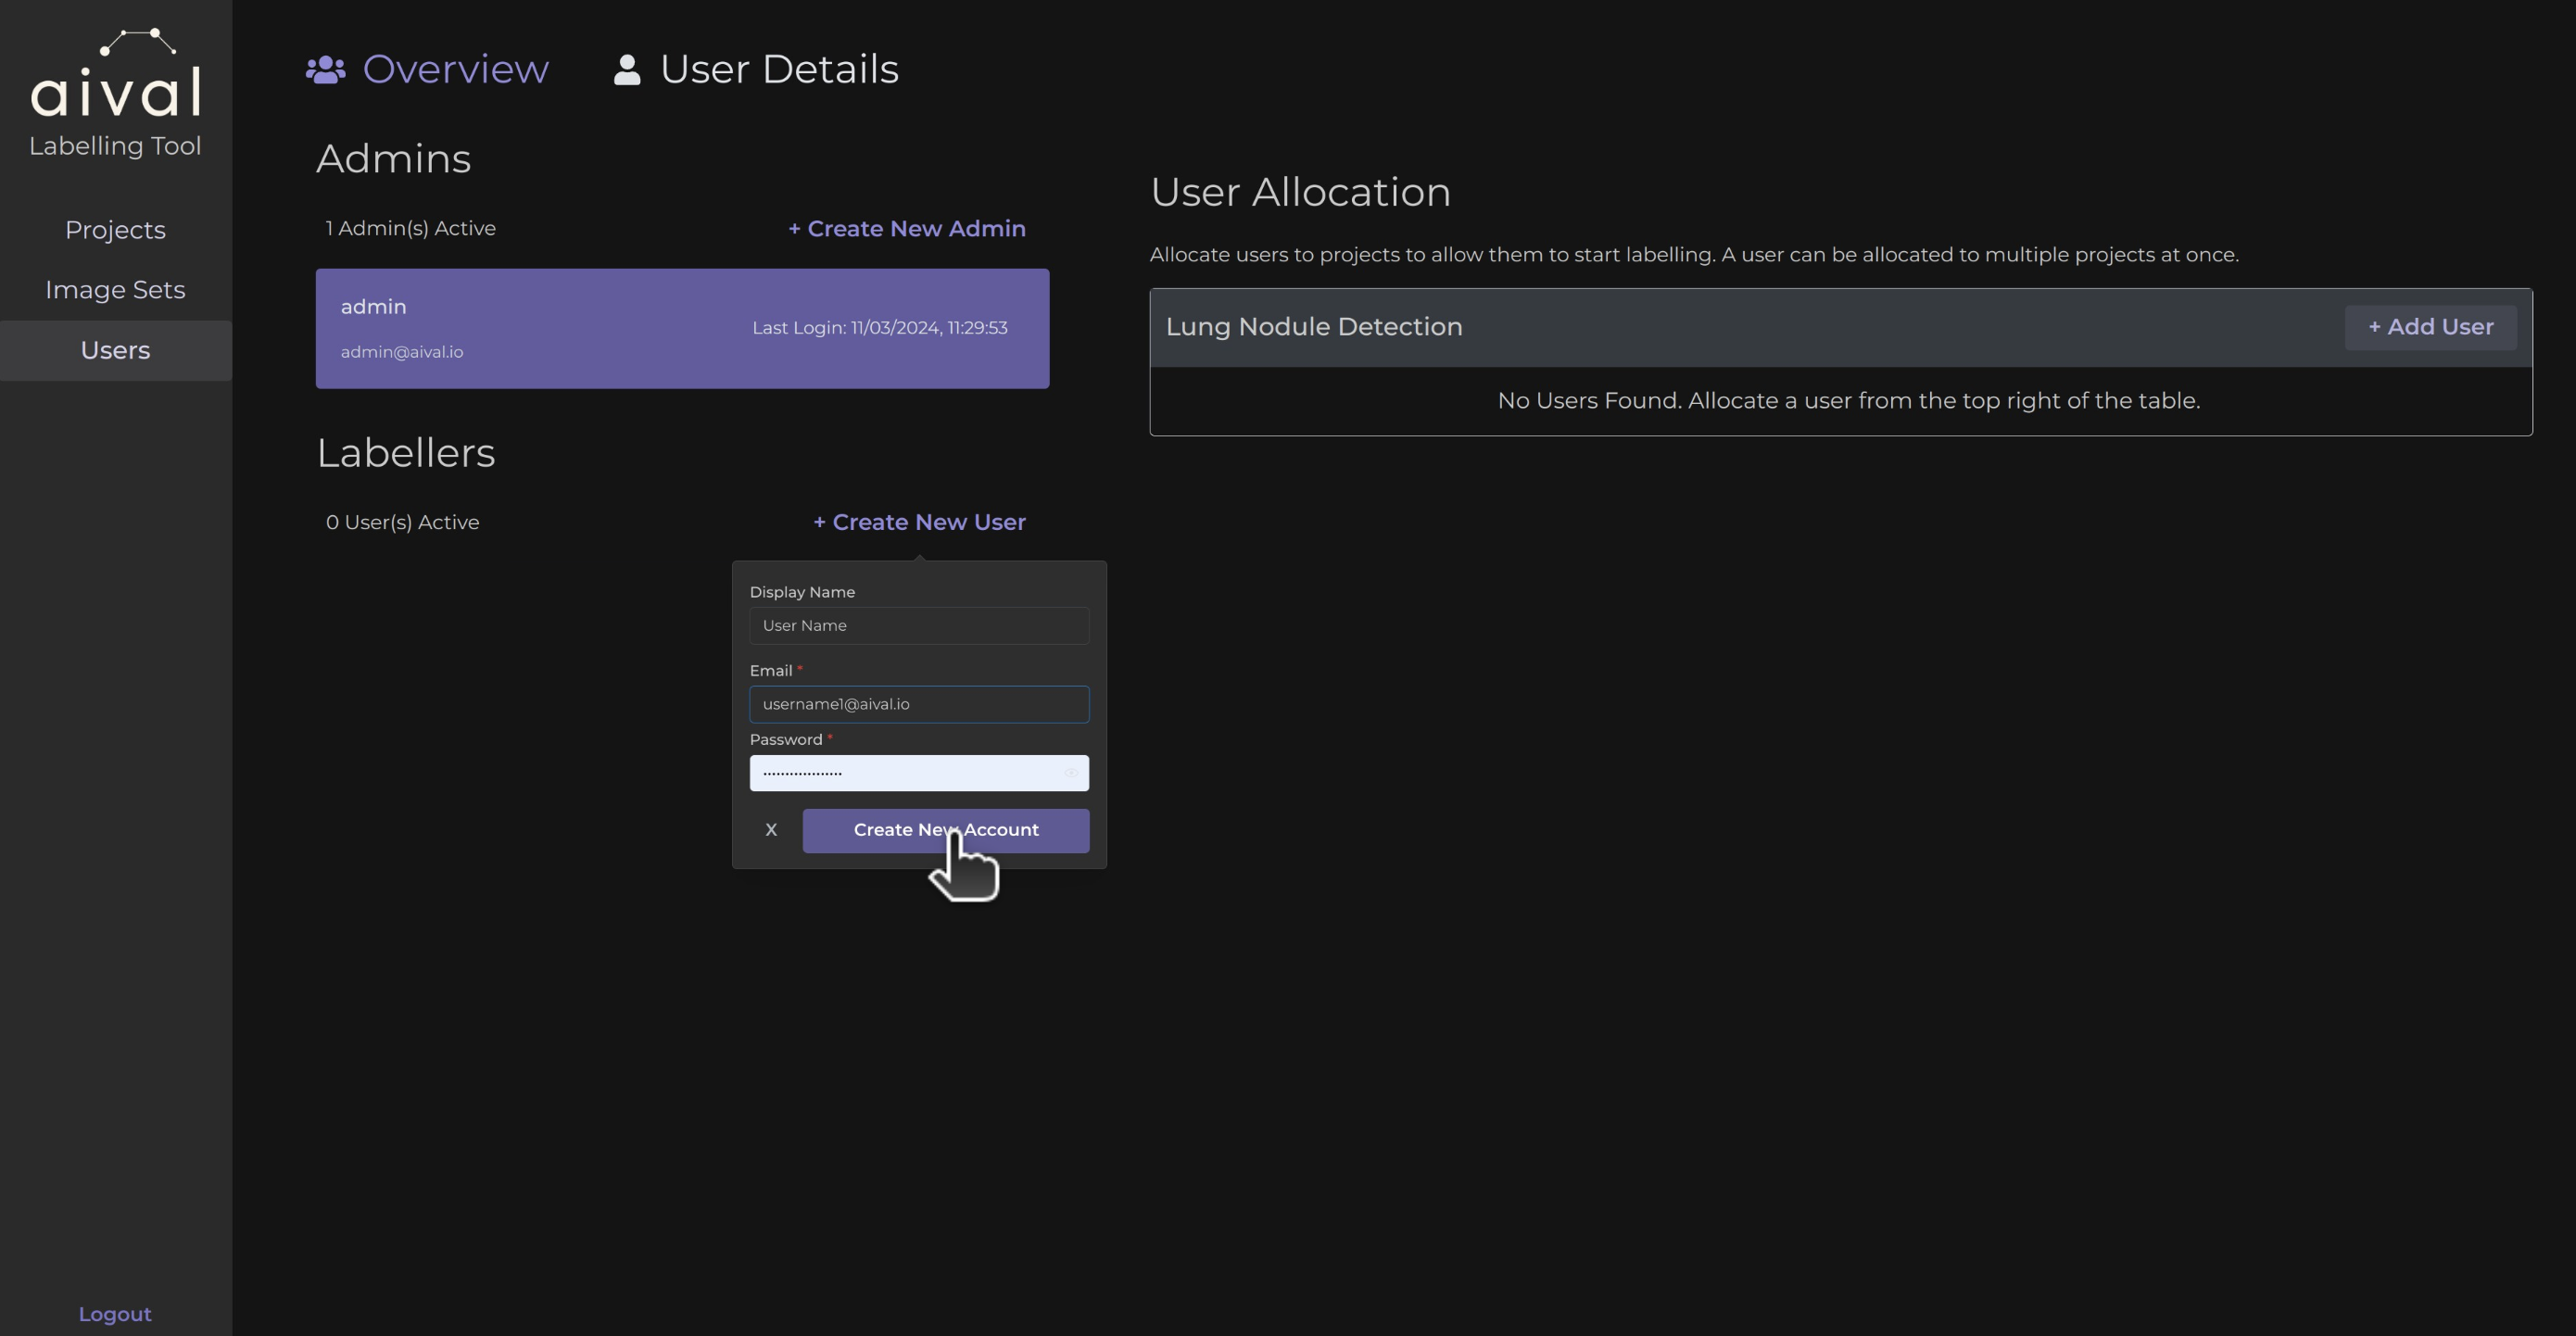Screen dimensions: 2576x1336
Task: Go to Projects in sidebar
Action: tap(115, 230)
